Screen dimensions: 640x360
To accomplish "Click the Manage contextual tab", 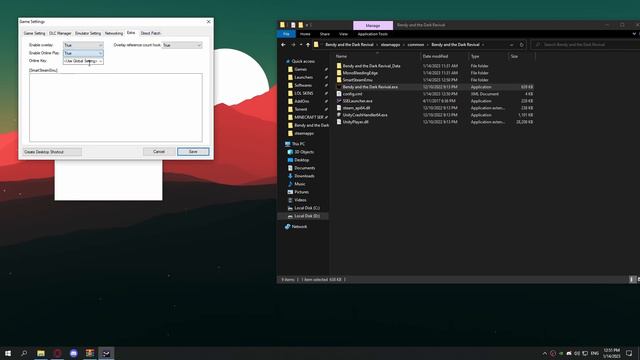I will (x=373, y=25).
